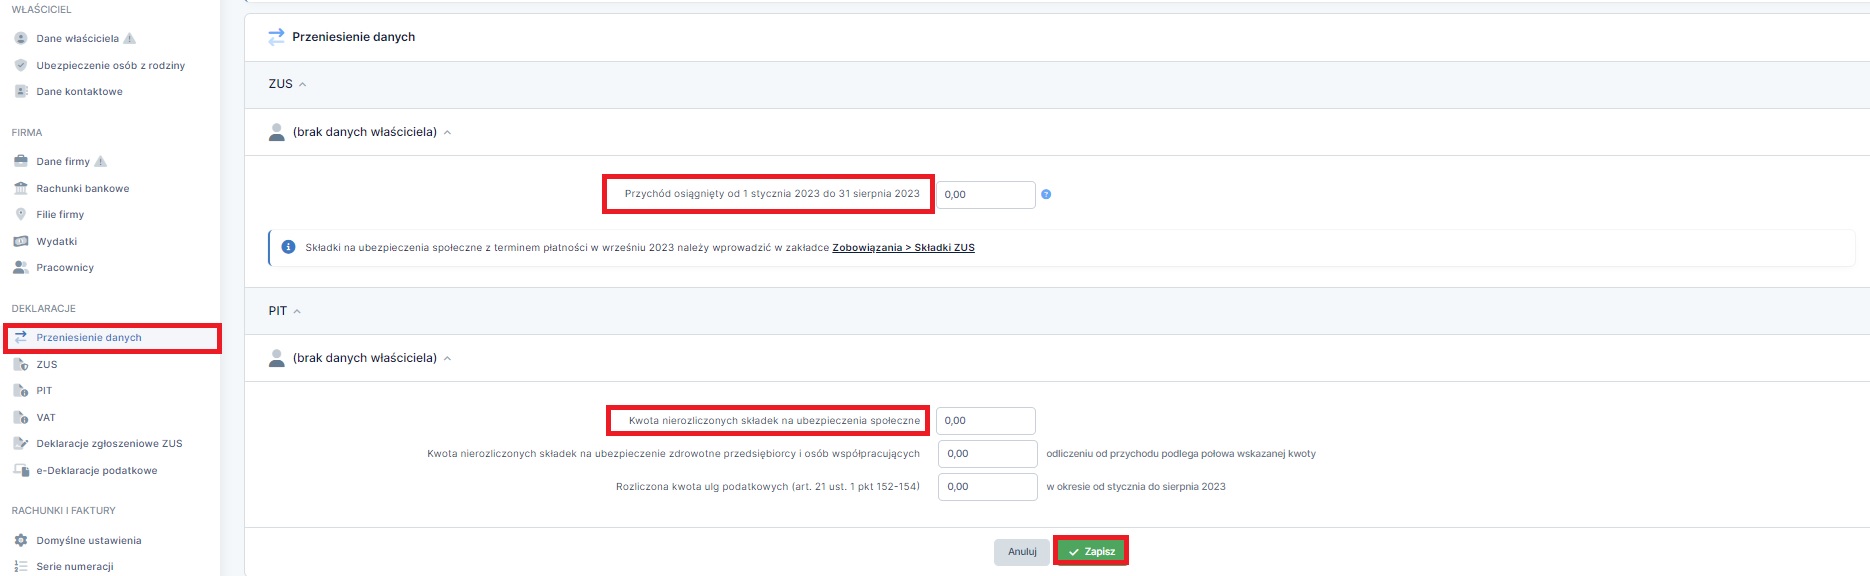Click the warning triangle beside Dane właściciela
The image size is (1870, 576).
point(129,38)
